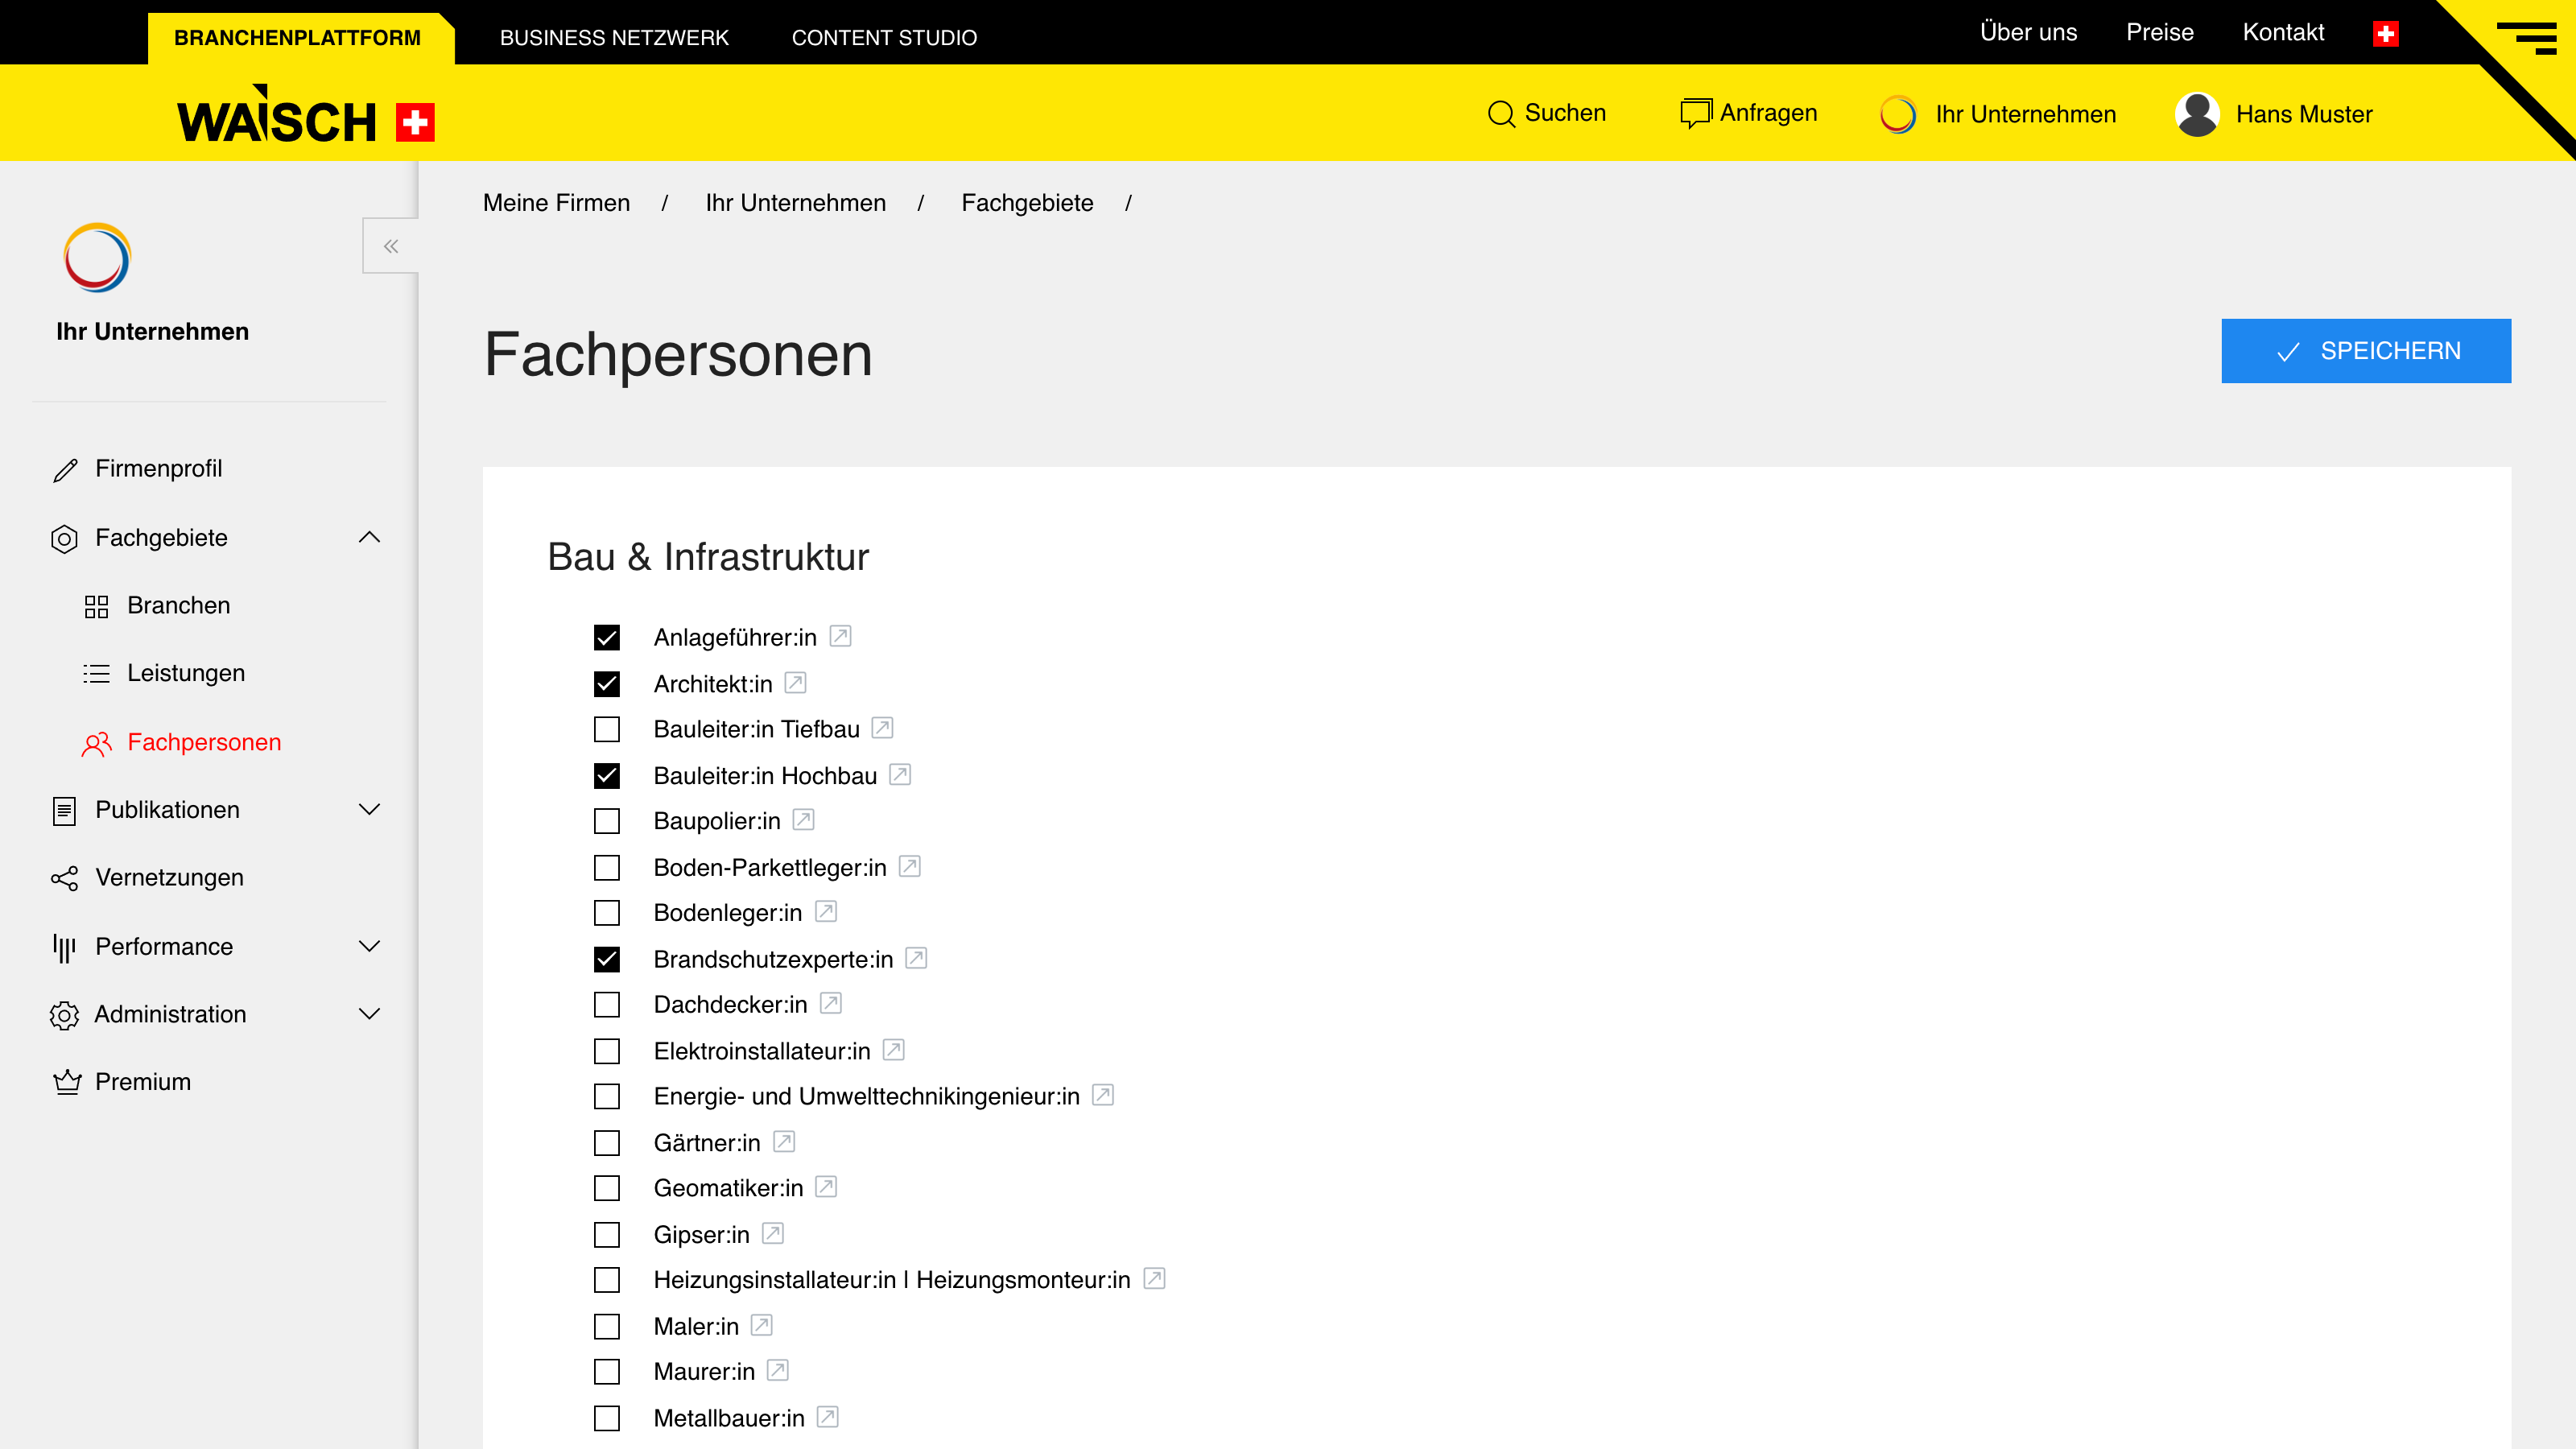Check the Baupolier:in checkbox

point(607,821)
